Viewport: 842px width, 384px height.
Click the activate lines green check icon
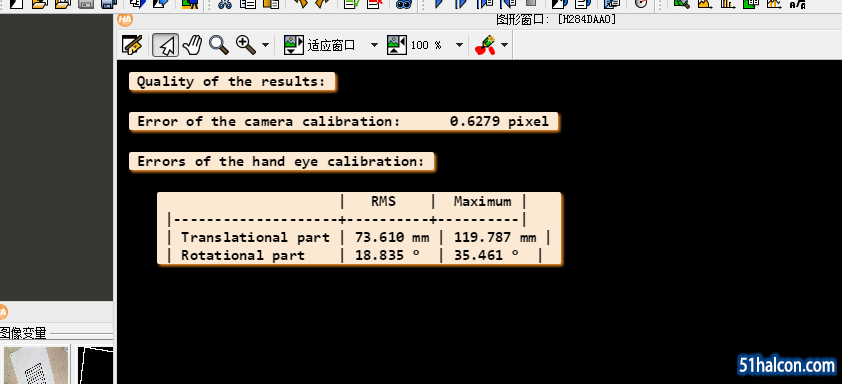[x=352, y=4]
